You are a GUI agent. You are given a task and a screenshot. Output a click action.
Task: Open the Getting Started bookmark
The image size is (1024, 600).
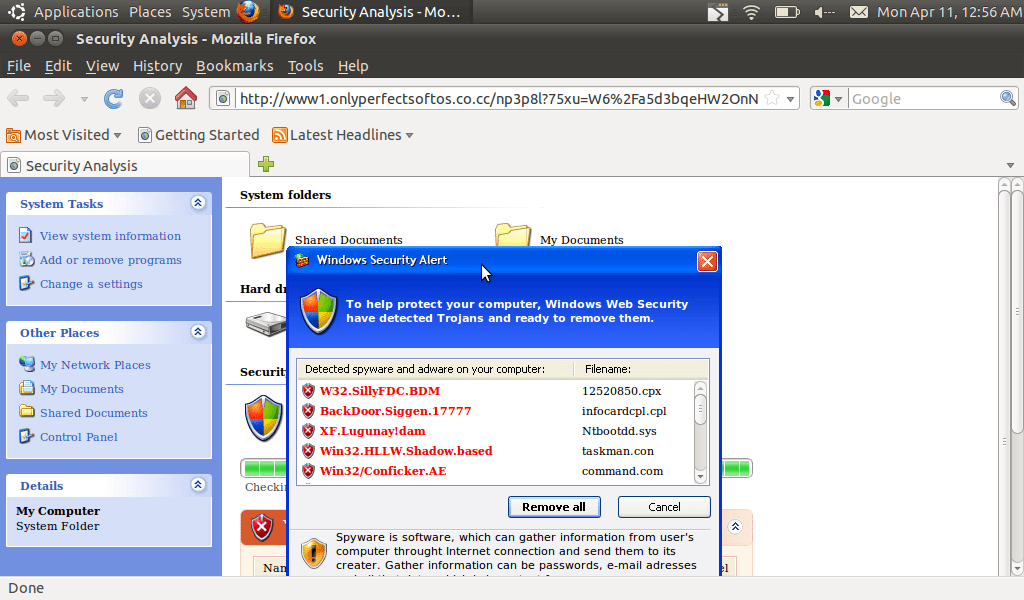click(199, 135)
